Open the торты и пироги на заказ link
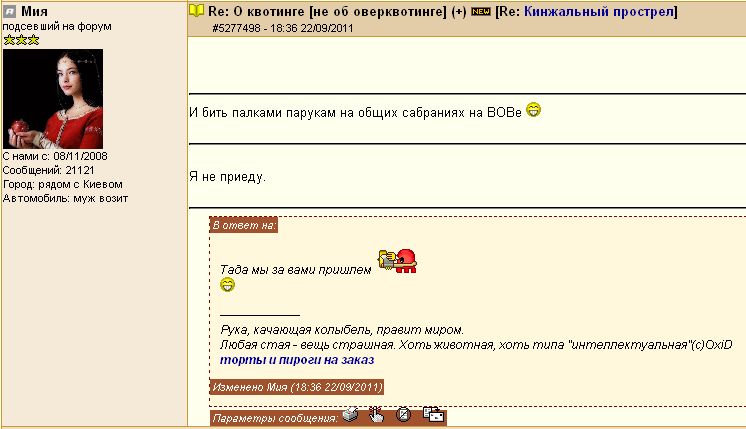This screenshot has width=746, height=429. coord(297,359)
